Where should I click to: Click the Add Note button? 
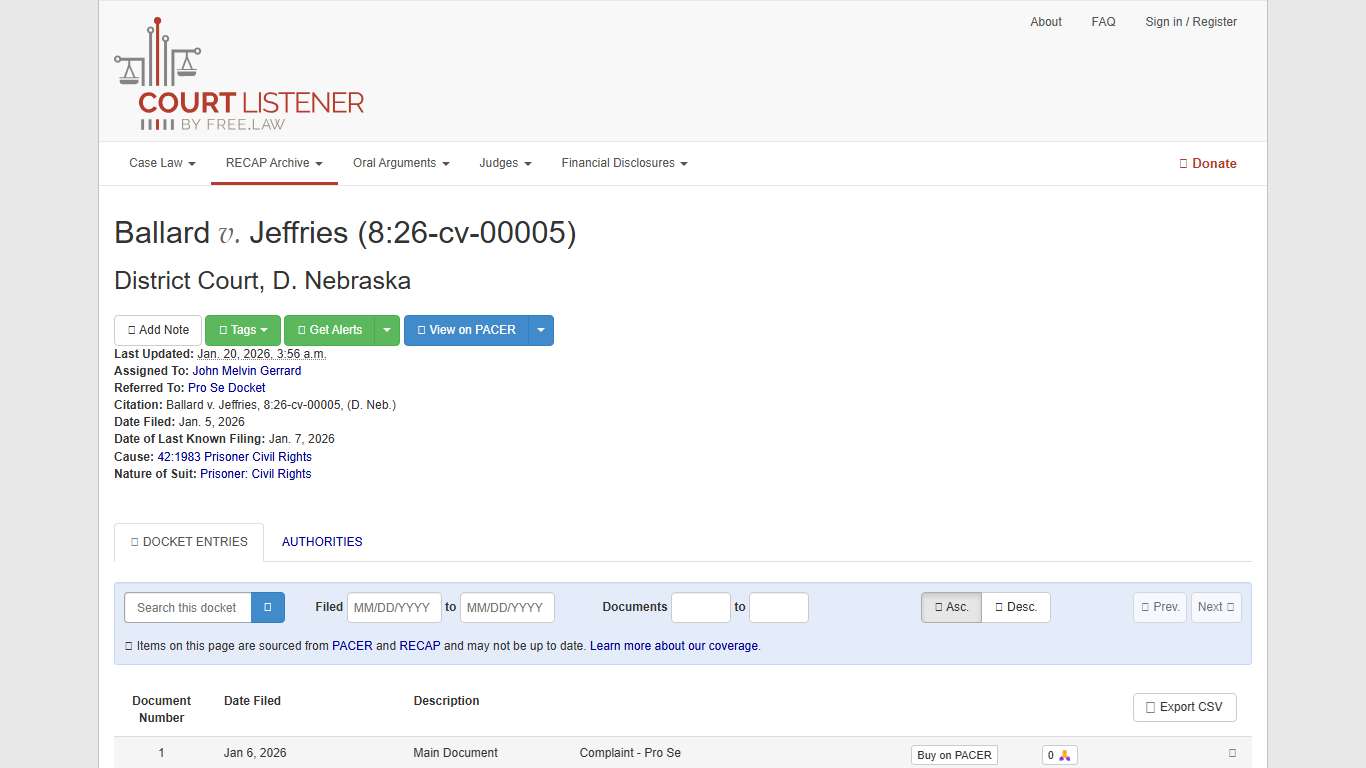(x=158, y=330)
